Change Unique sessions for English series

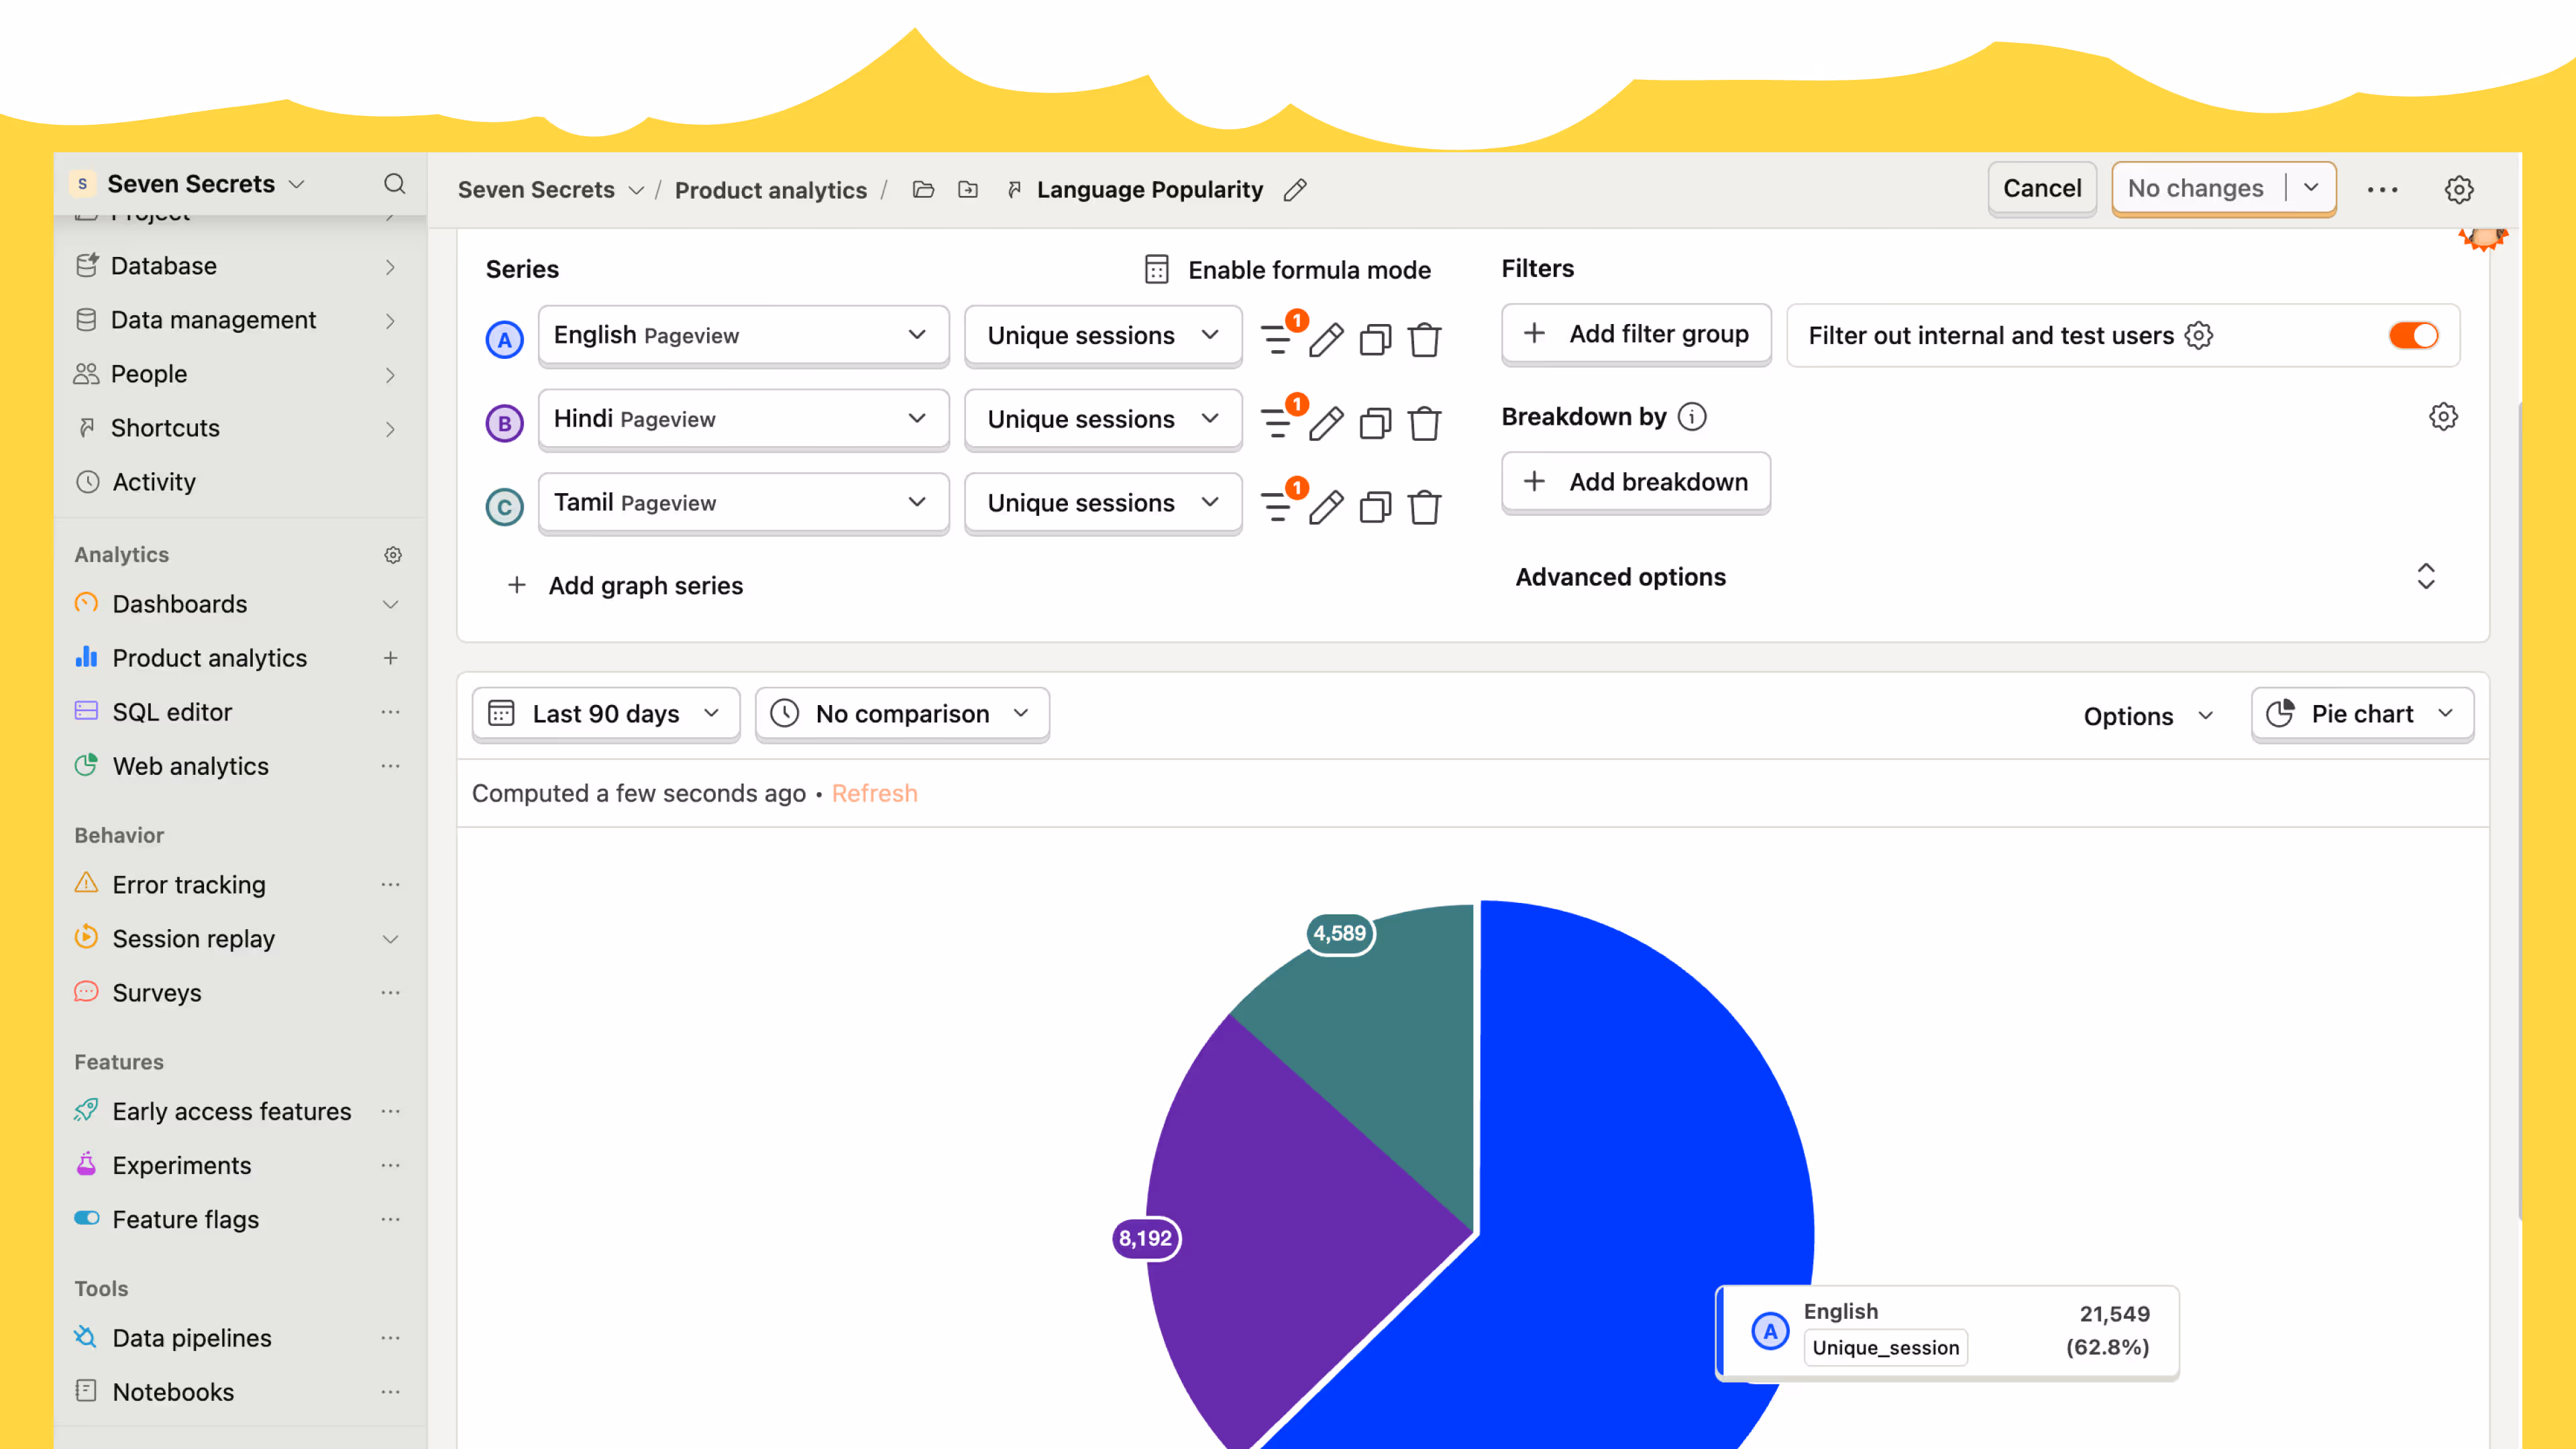click(1103, 335)
